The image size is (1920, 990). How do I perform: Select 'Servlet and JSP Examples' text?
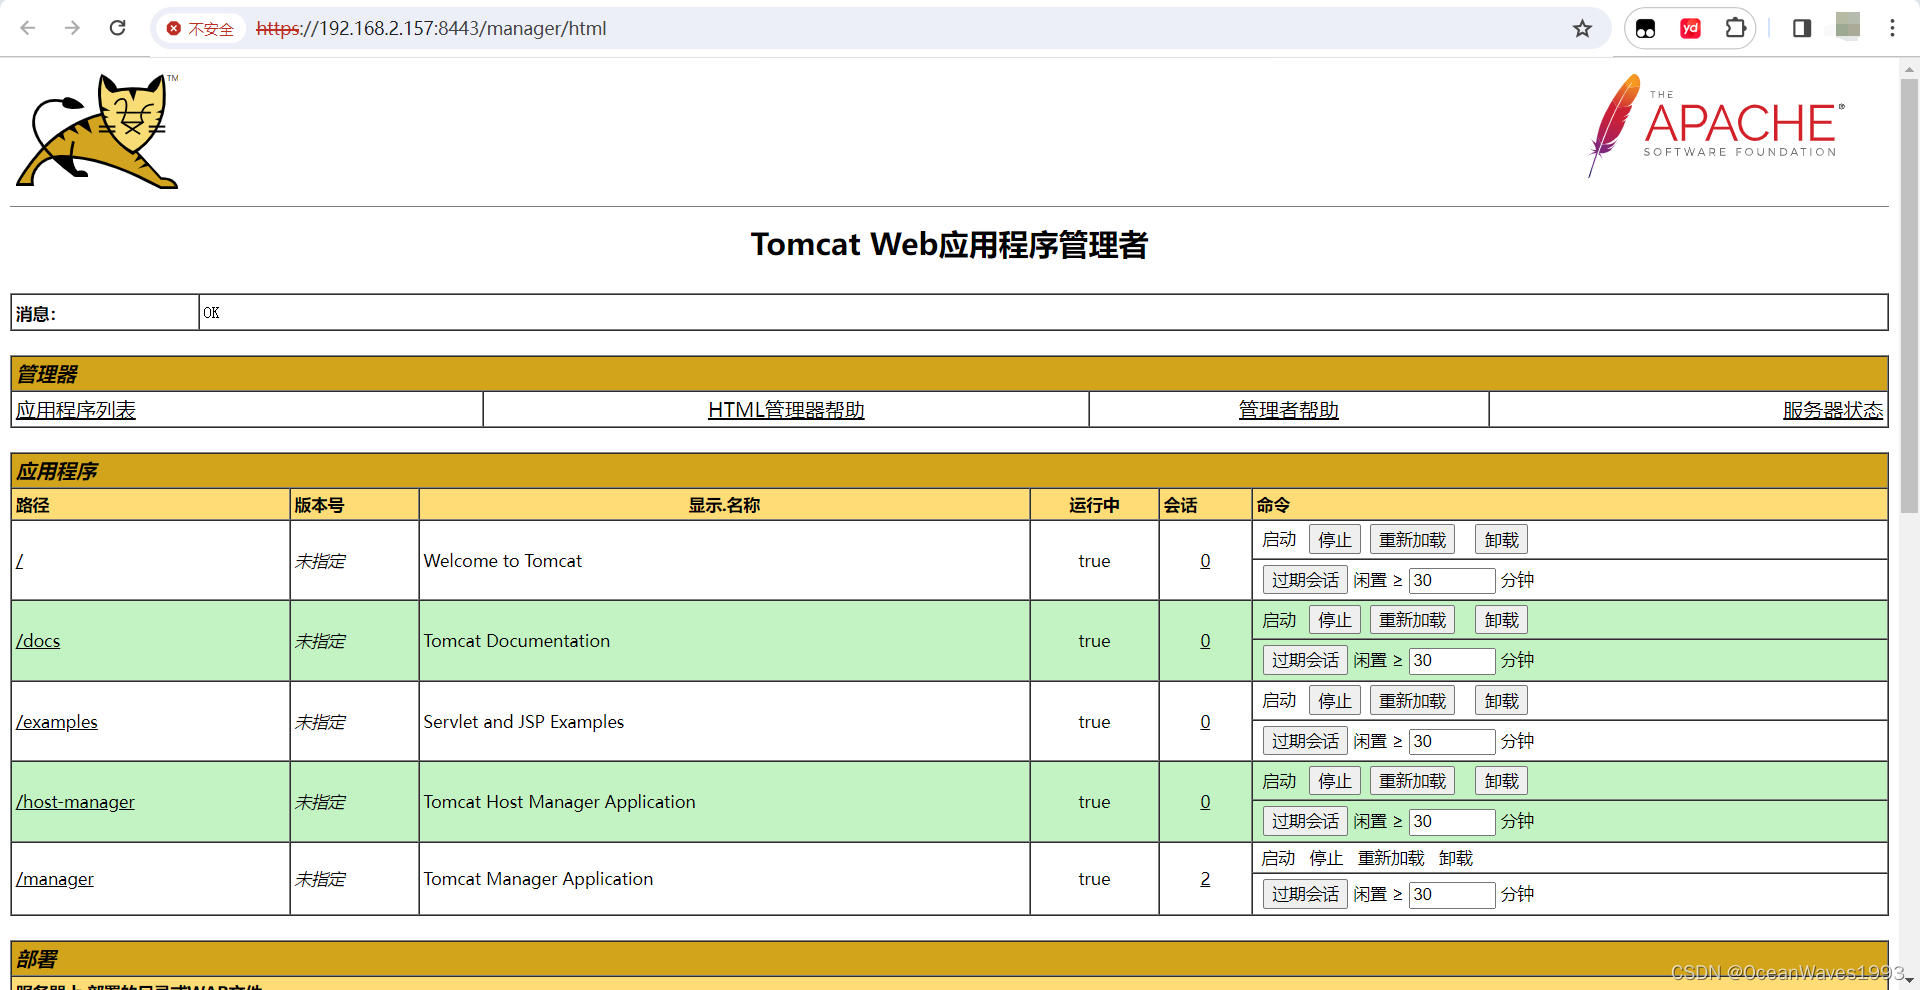point(524,722)
